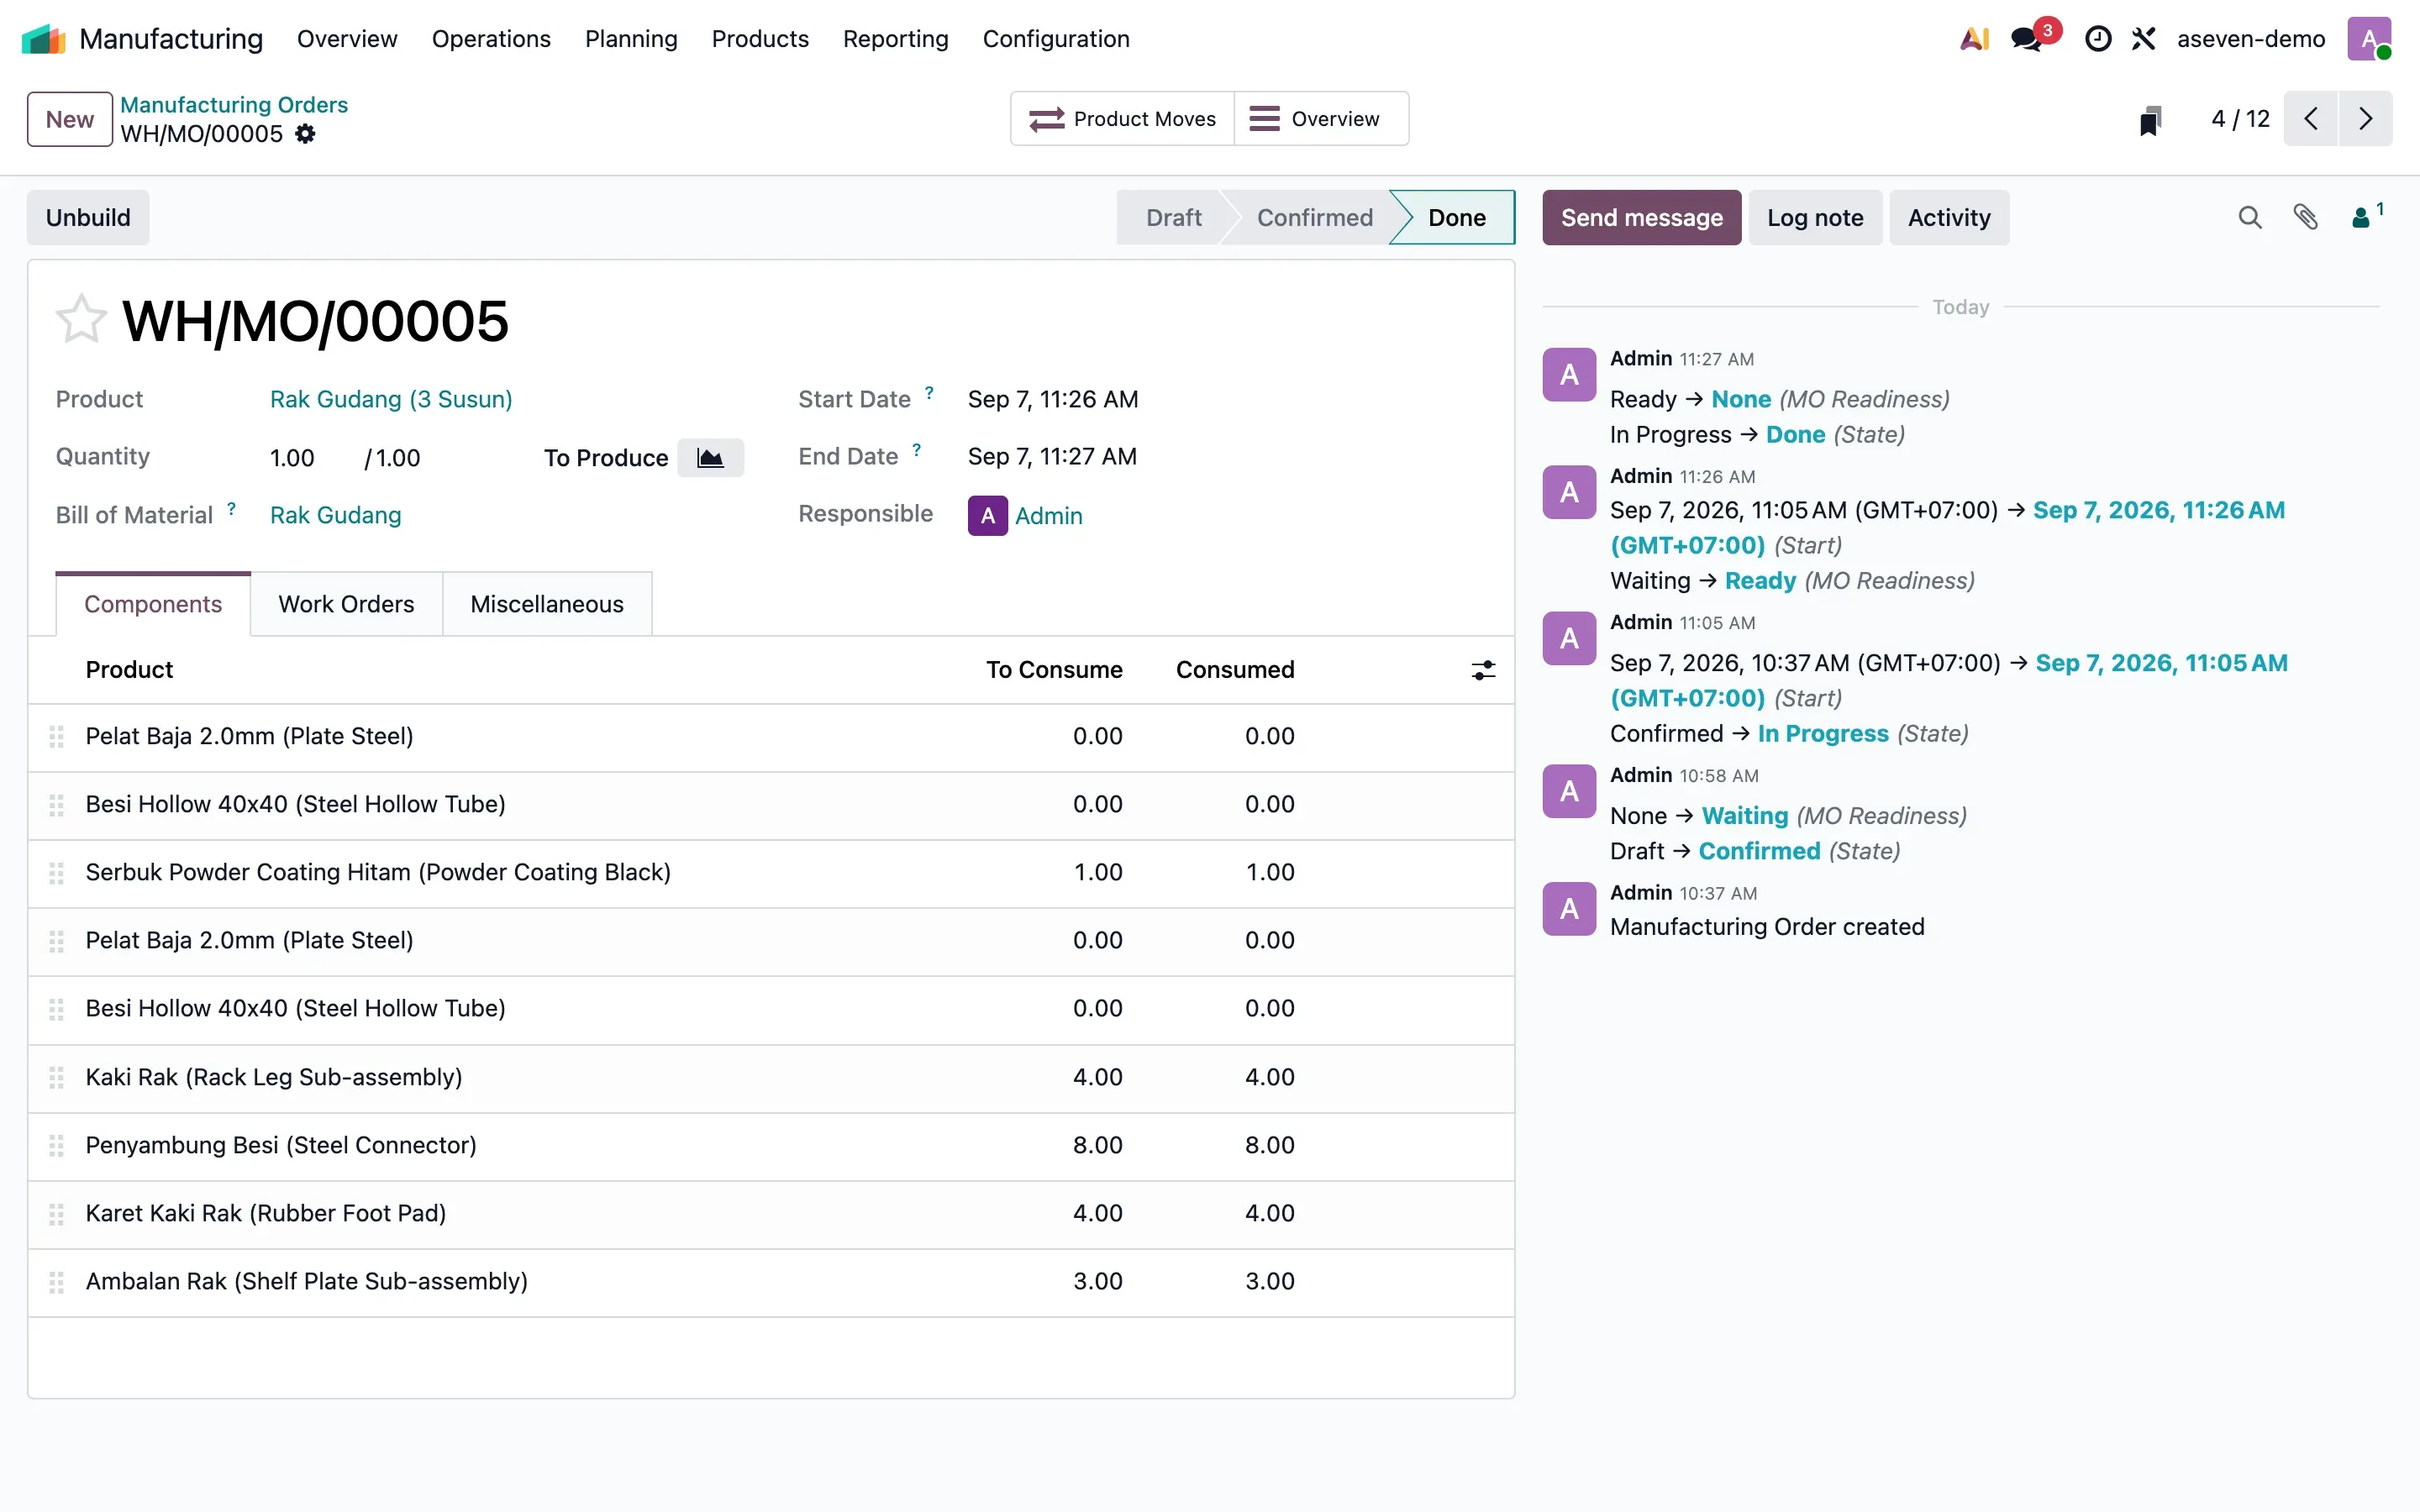The height and width of the screenshot is (1512, 2420).
Task: Open the AI assistant icon in top bar
Action: [1974, 39]
